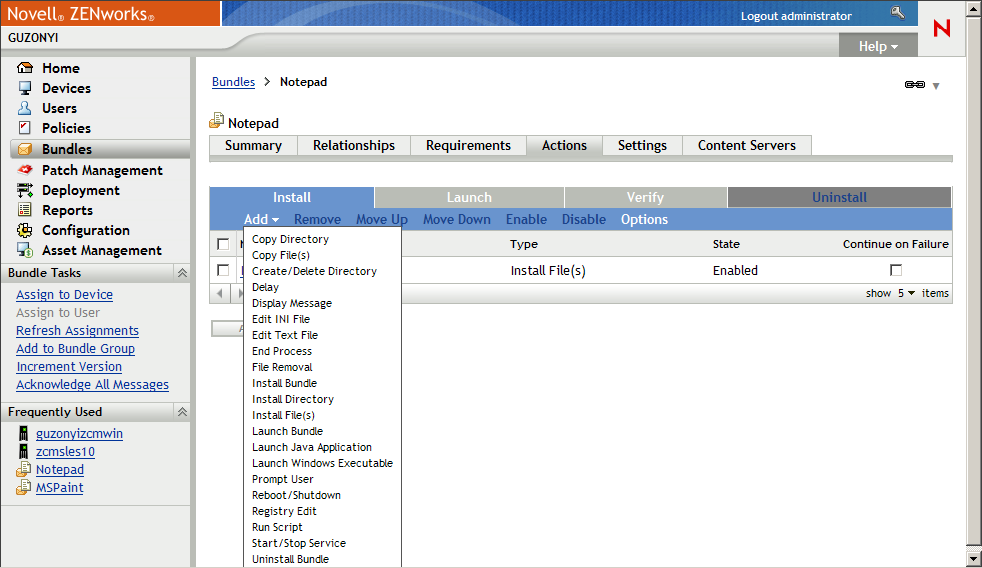
Task: Open the Verify action set tab
Action: 645,197
